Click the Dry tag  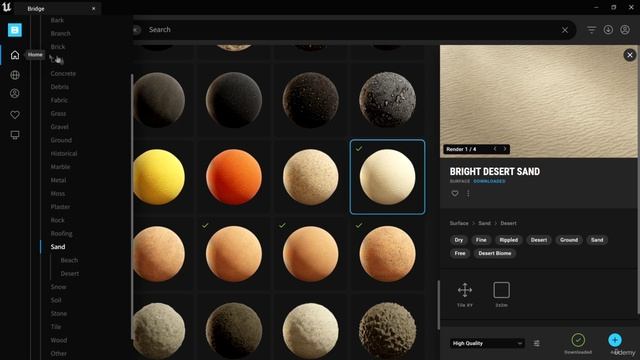(459, 240)
